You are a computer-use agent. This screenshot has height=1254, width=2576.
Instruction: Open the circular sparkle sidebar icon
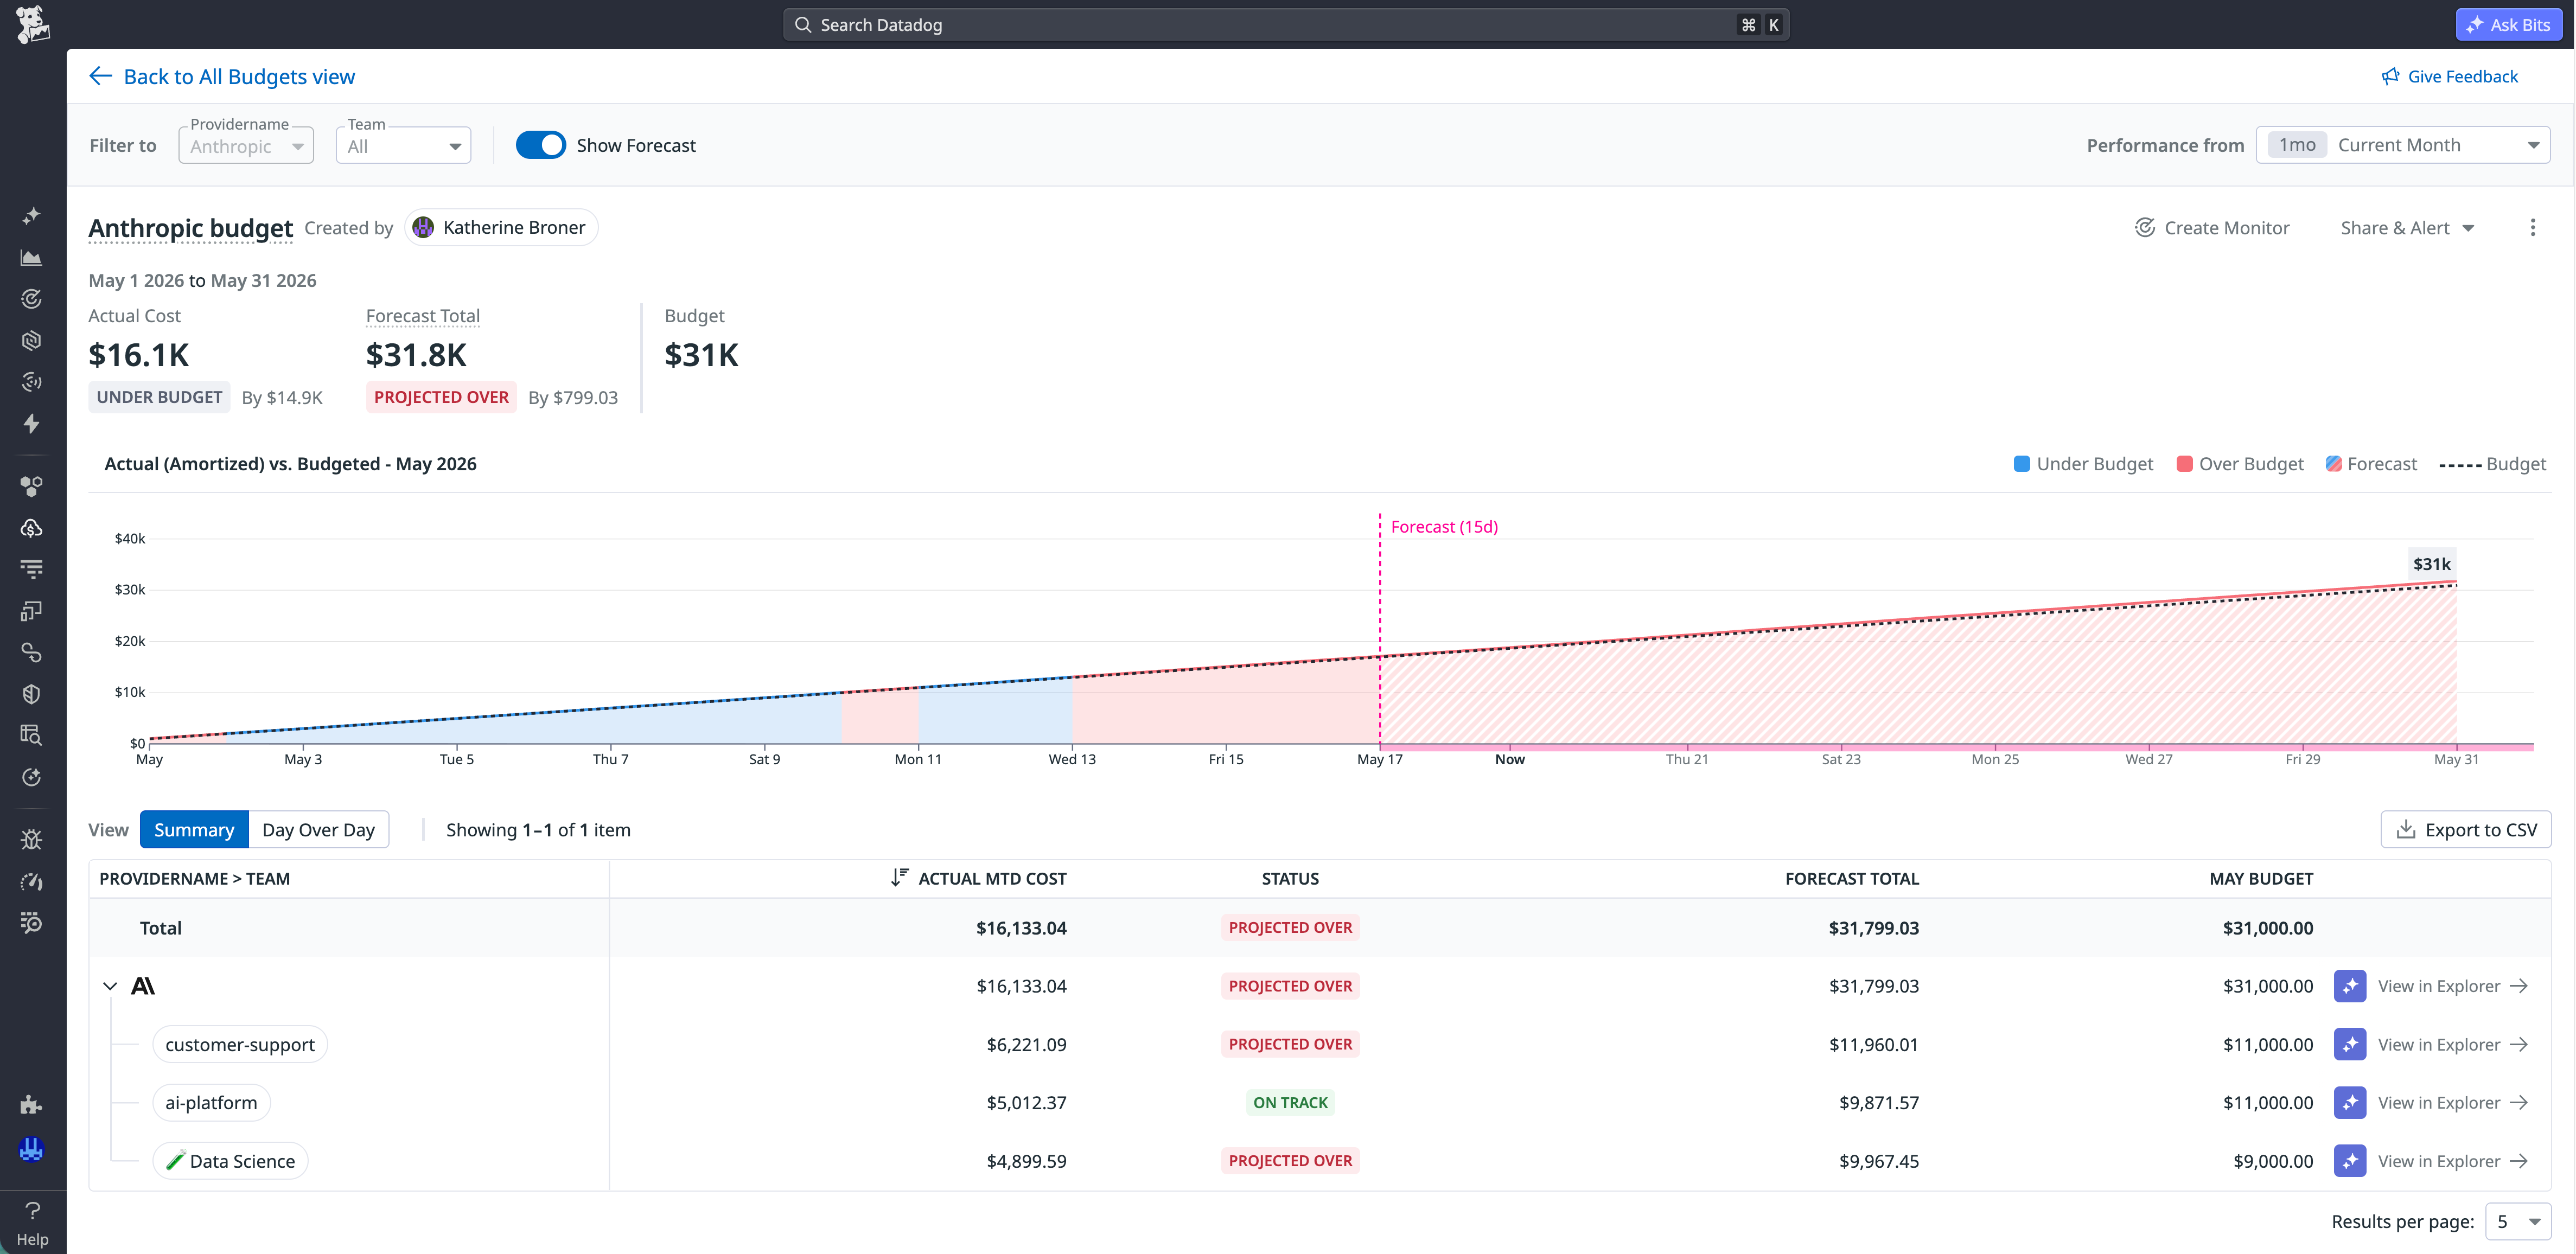(32, 778)
